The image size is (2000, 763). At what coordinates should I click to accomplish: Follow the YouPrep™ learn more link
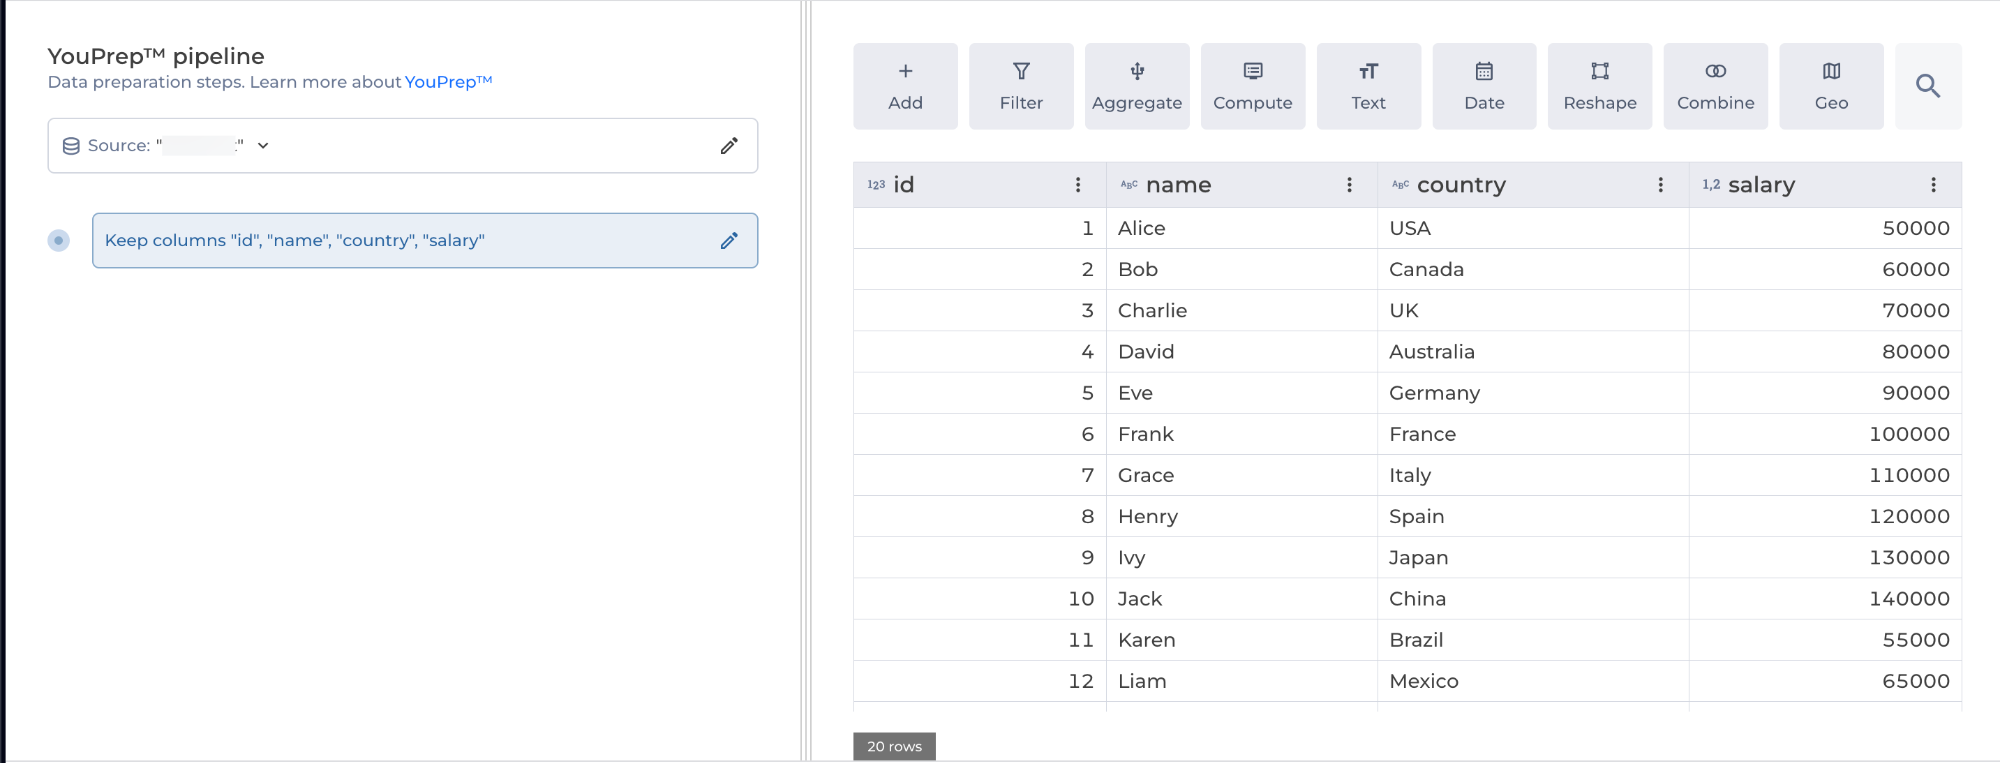[x=448, y=82]
